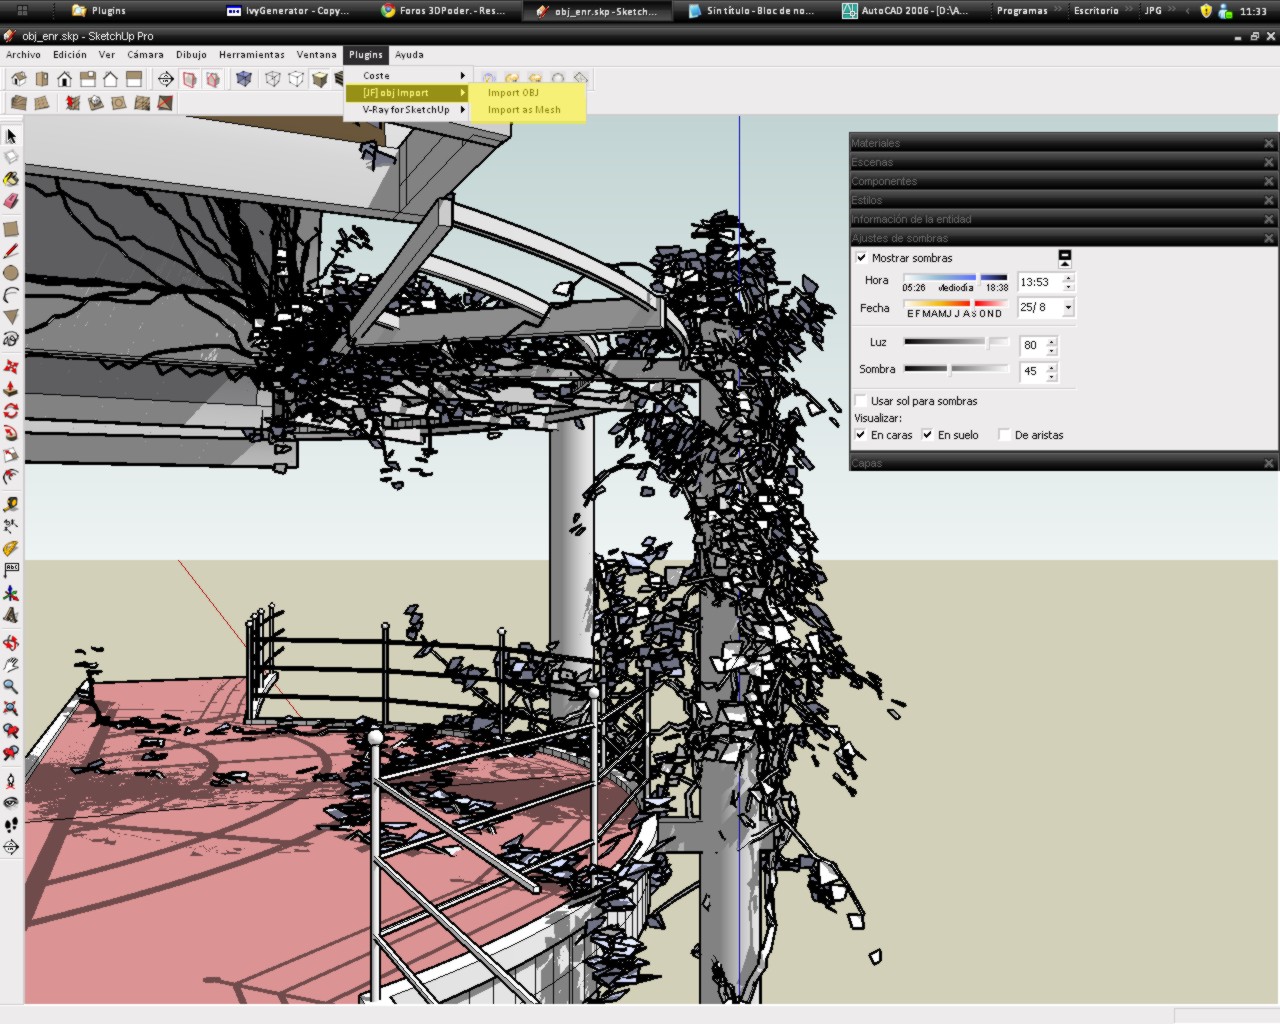This screenshot has height=1024, width=1280.
Task: Pick the Follow Me tool
Action: [11, 433]
